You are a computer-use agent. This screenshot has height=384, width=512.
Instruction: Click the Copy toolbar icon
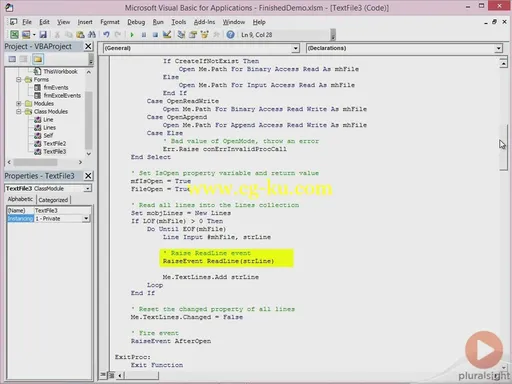[x=69, y=34]
